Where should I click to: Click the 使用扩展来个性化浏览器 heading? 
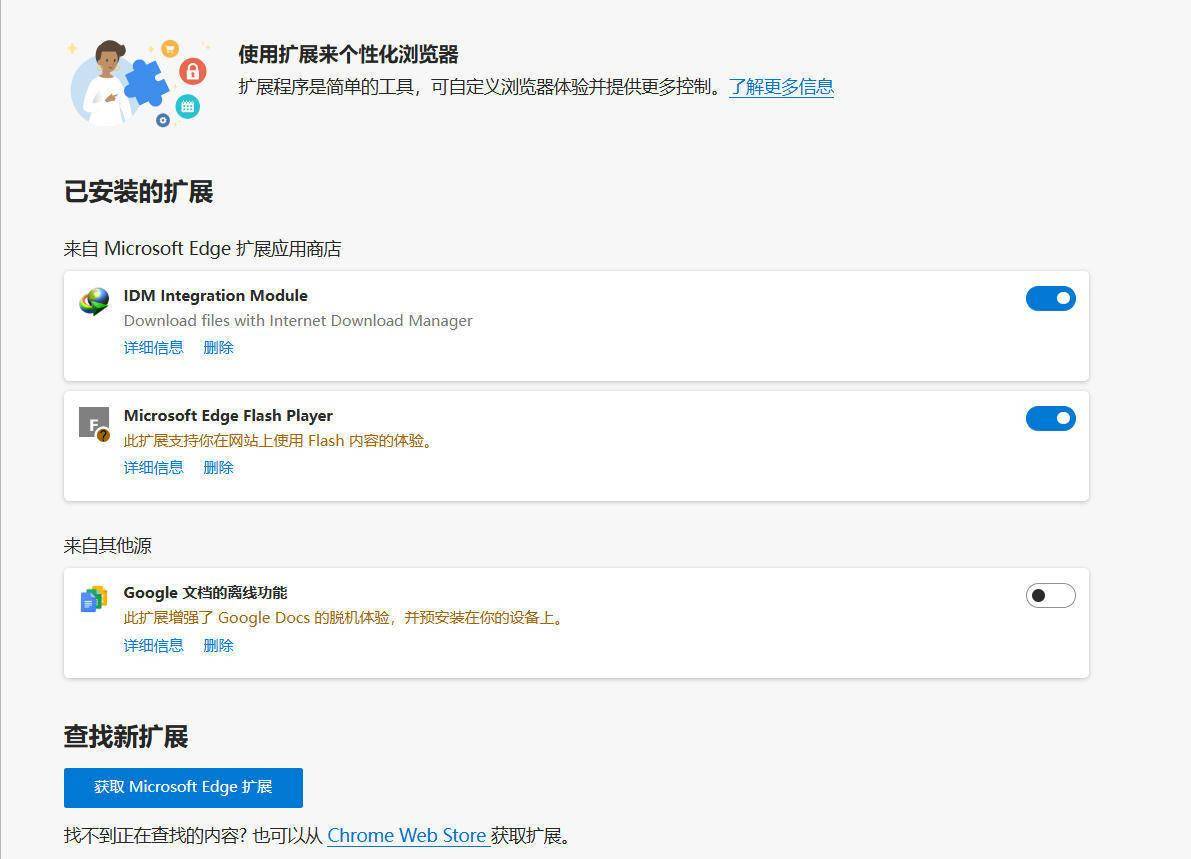349,55
